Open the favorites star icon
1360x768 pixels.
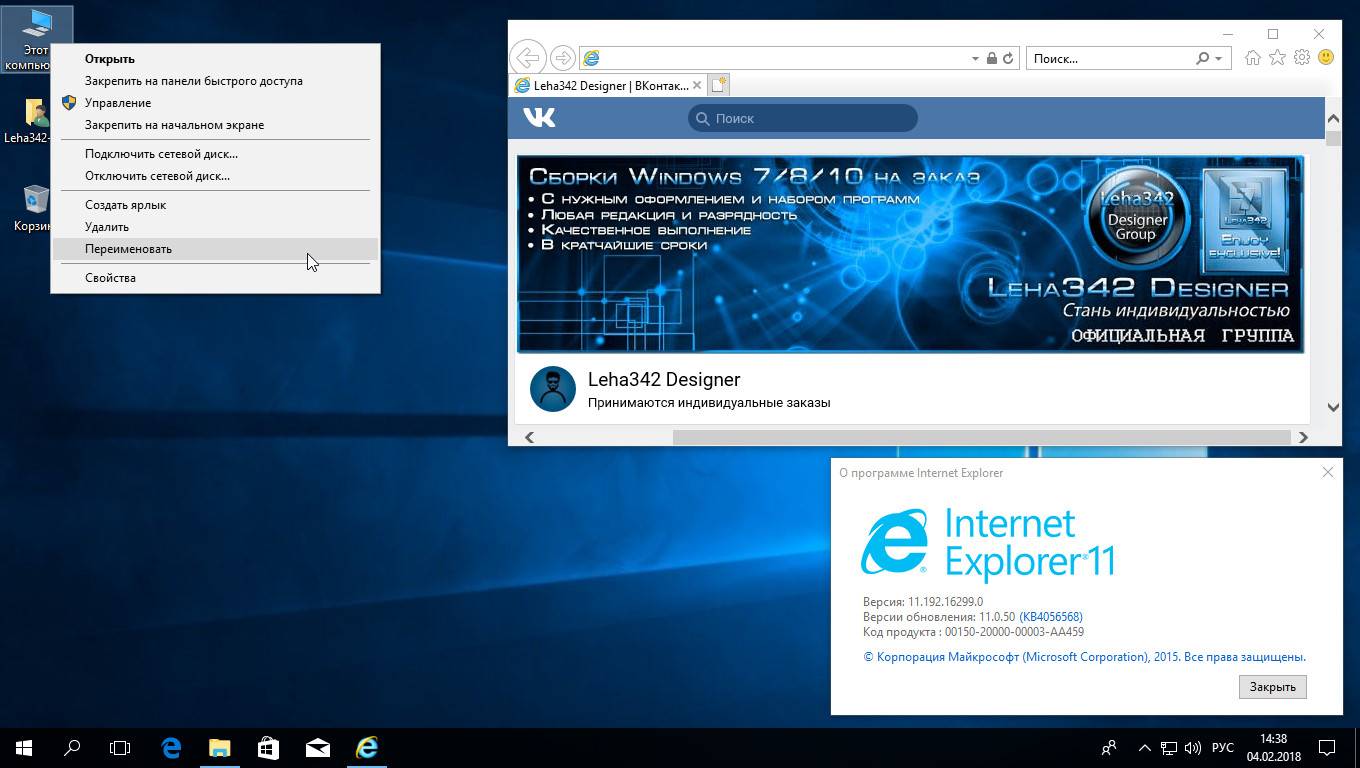1277,58
